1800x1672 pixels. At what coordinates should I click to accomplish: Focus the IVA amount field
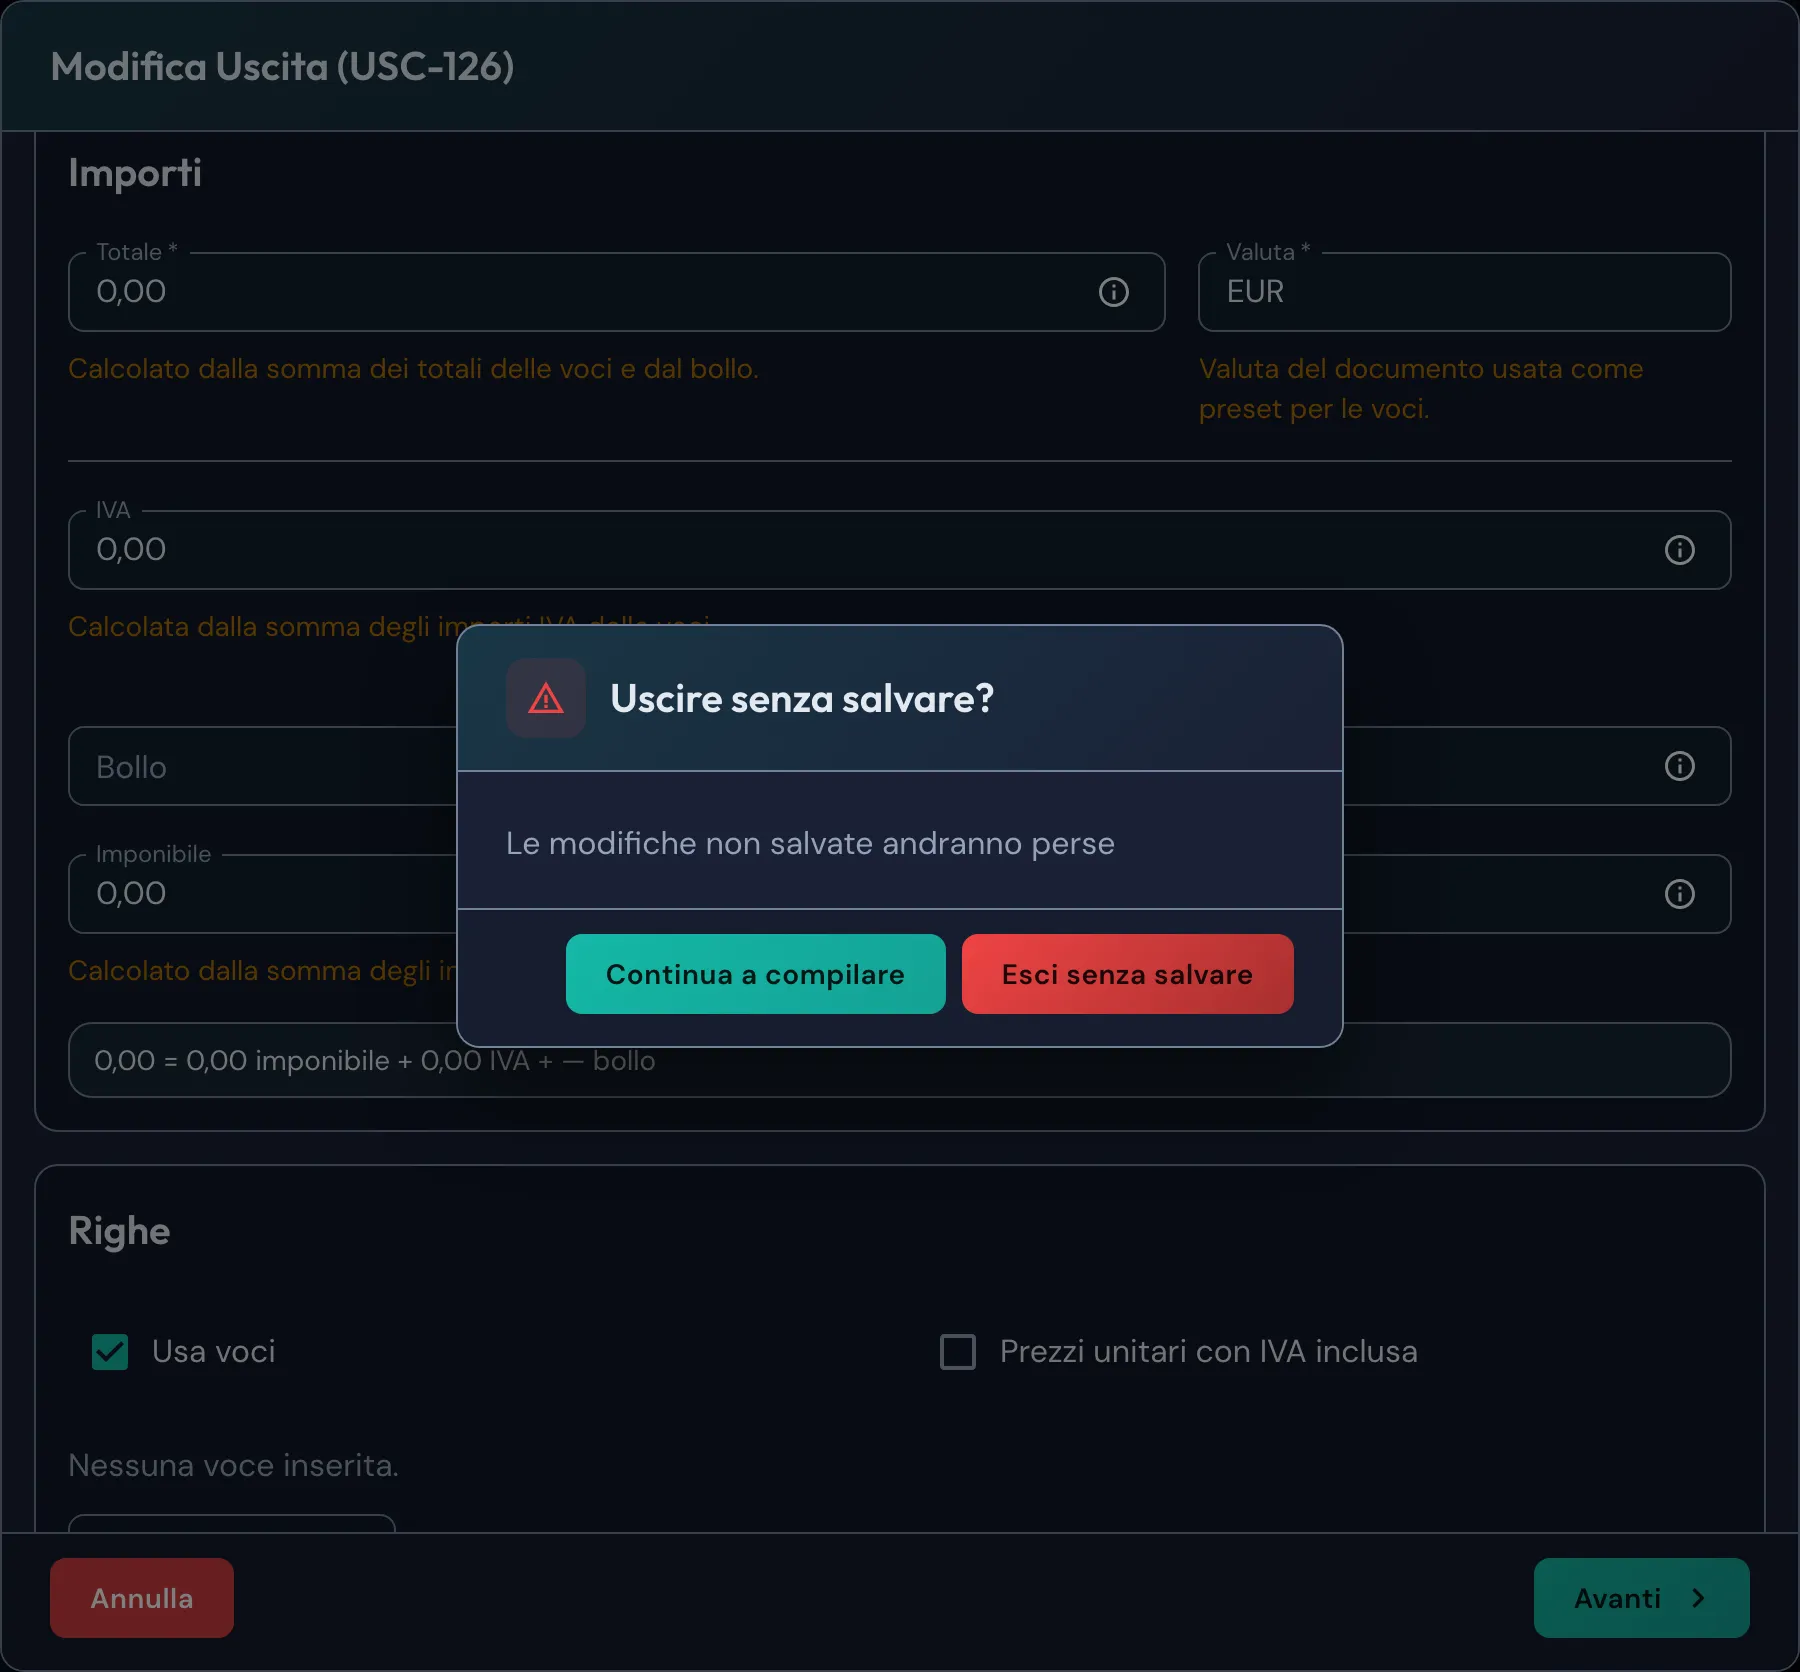click(899, 550)
